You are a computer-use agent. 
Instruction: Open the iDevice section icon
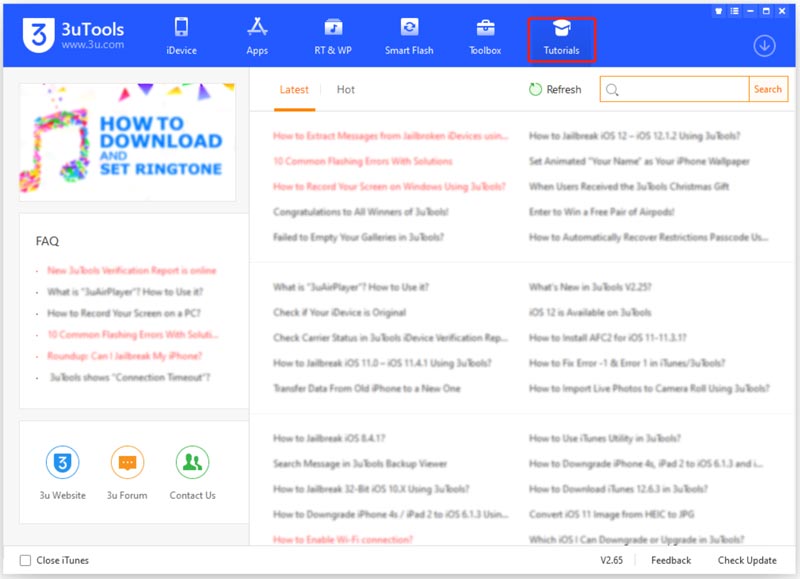[x=181, y=27]
